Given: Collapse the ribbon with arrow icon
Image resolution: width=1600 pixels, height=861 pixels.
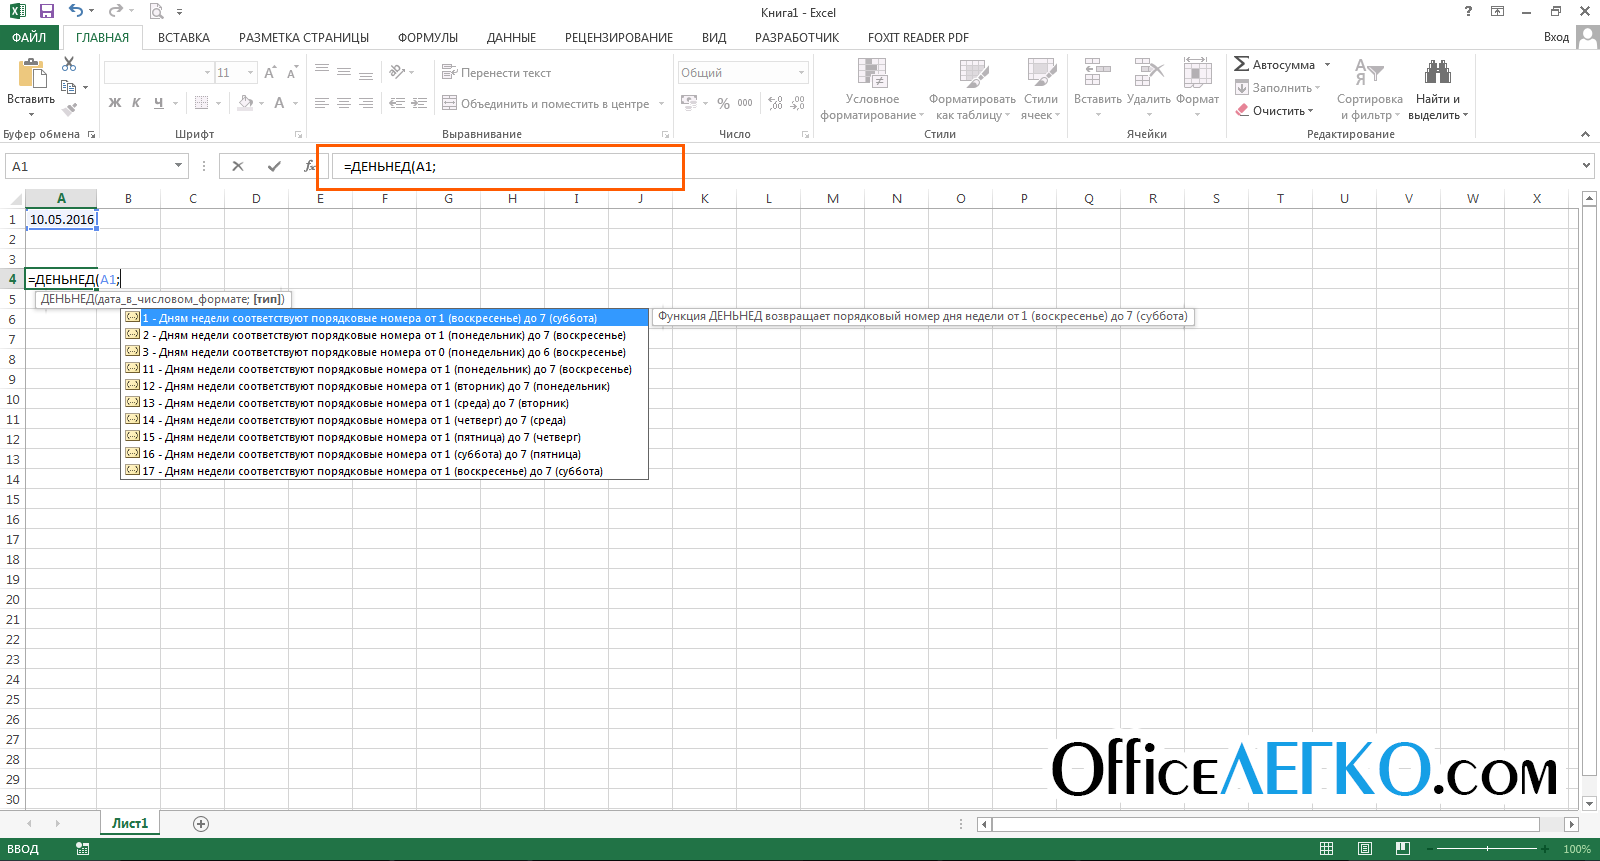Looking at the screenshot, I should [1585, 134].
